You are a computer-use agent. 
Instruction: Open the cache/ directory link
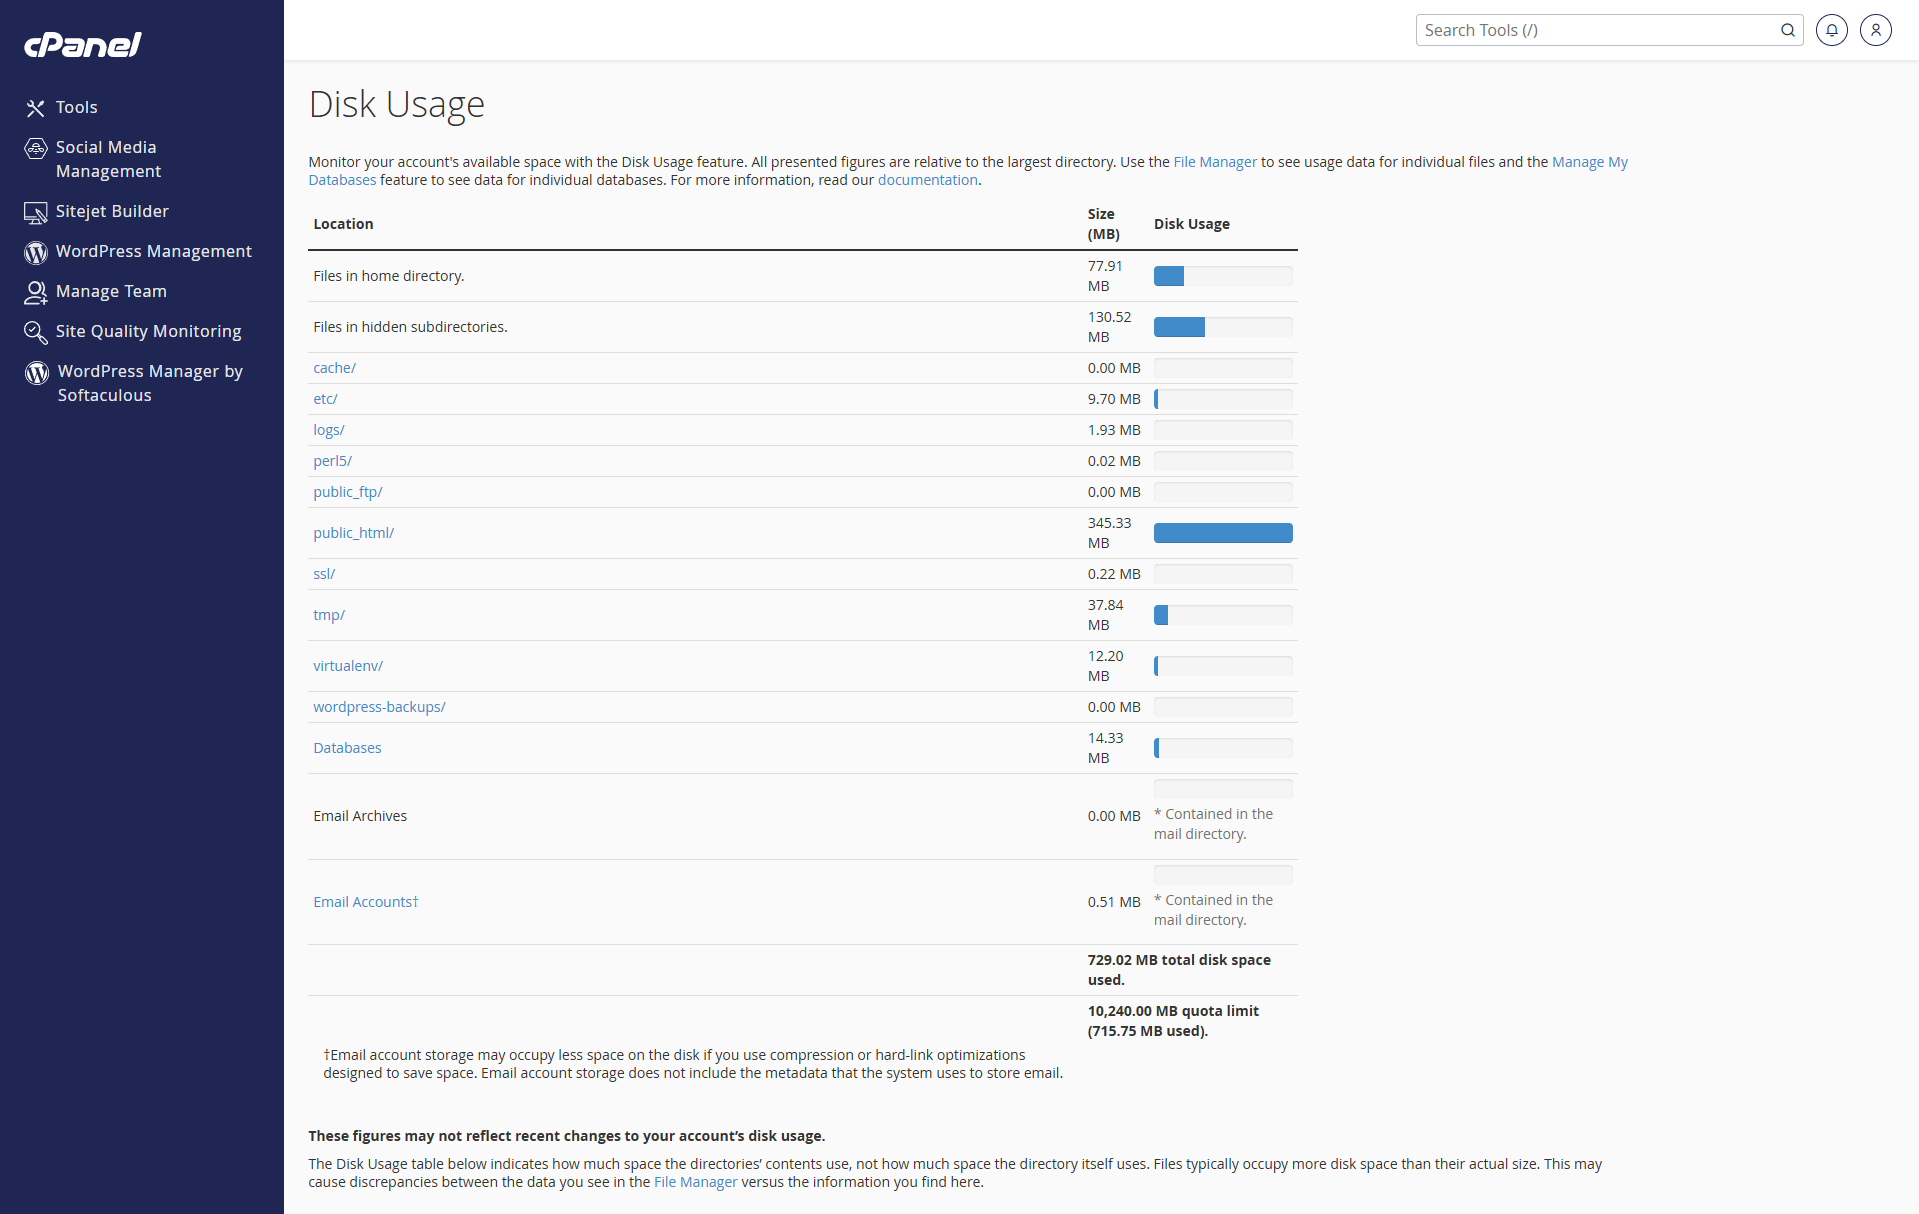tap(334, 368)
